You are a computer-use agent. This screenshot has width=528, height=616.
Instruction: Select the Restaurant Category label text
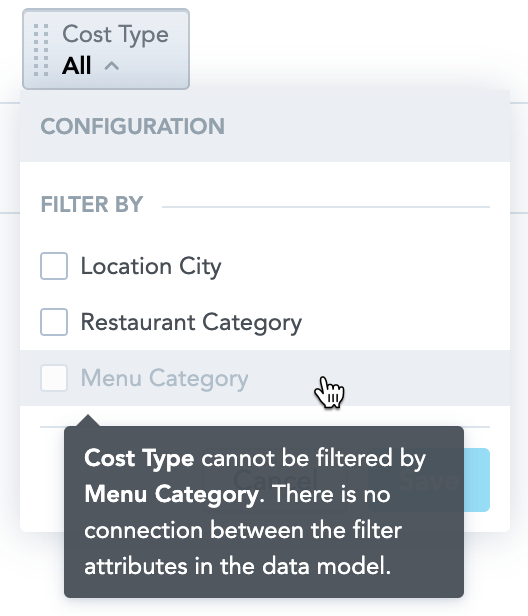pos(191,323)
